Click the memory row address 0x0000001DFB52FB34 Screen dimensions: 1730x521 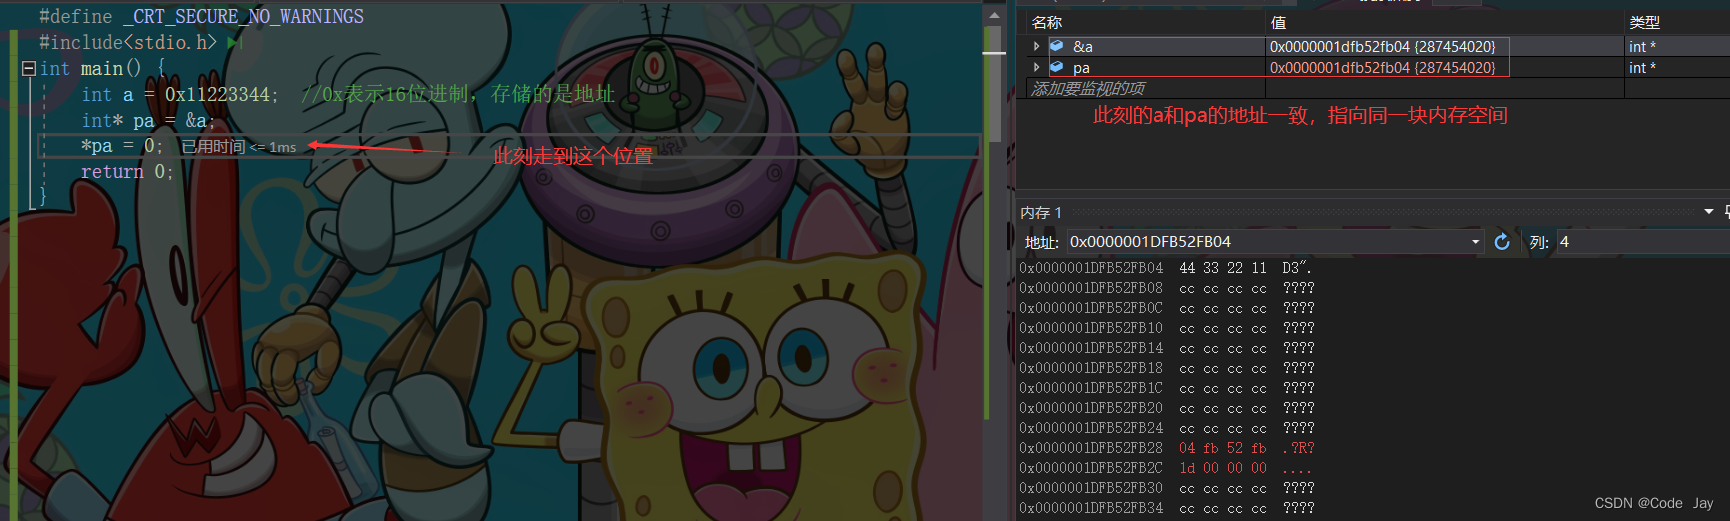pyautogui.click(x=1091, y=508)
